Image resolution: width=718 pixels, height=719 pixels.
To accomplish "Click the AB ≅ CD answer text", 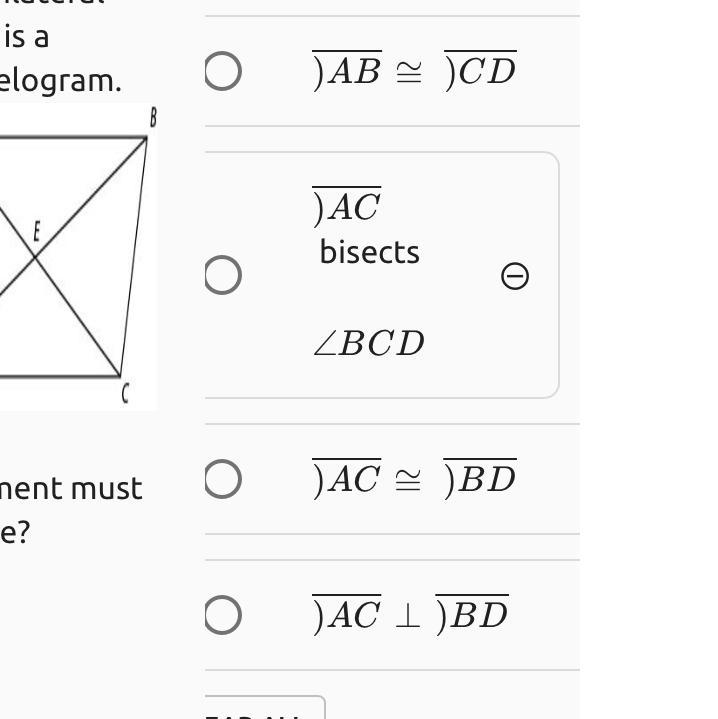I will pyautogui.click(x=414, y=71).
